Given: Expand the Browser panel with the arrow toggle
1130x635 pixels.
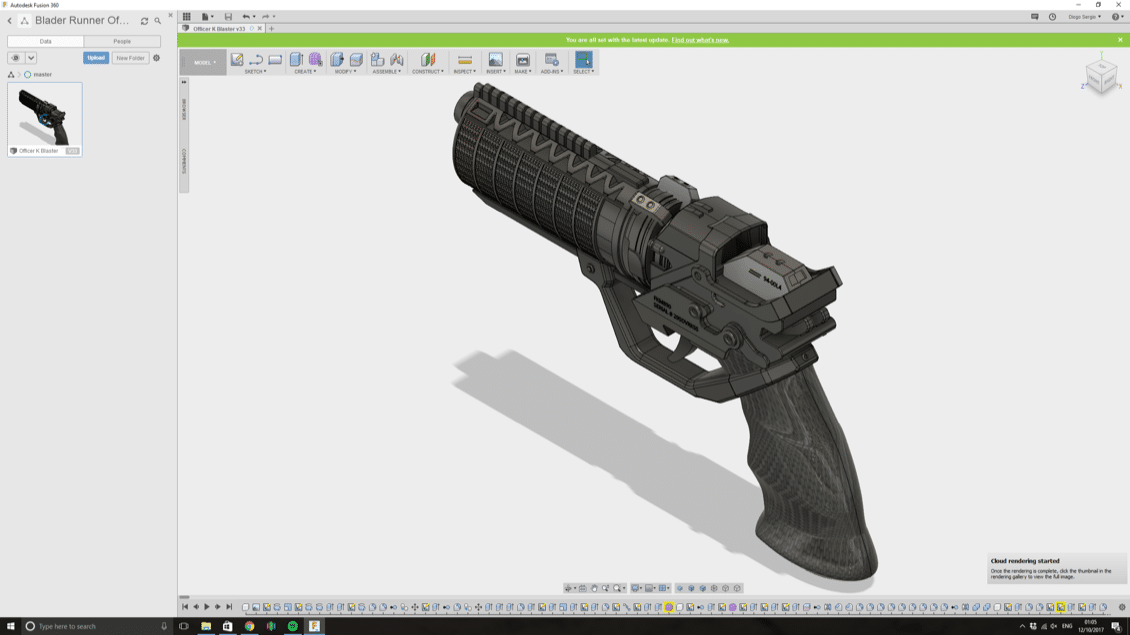Looking at the screenshot, I should pyautogui.click(x=184, y=82).
